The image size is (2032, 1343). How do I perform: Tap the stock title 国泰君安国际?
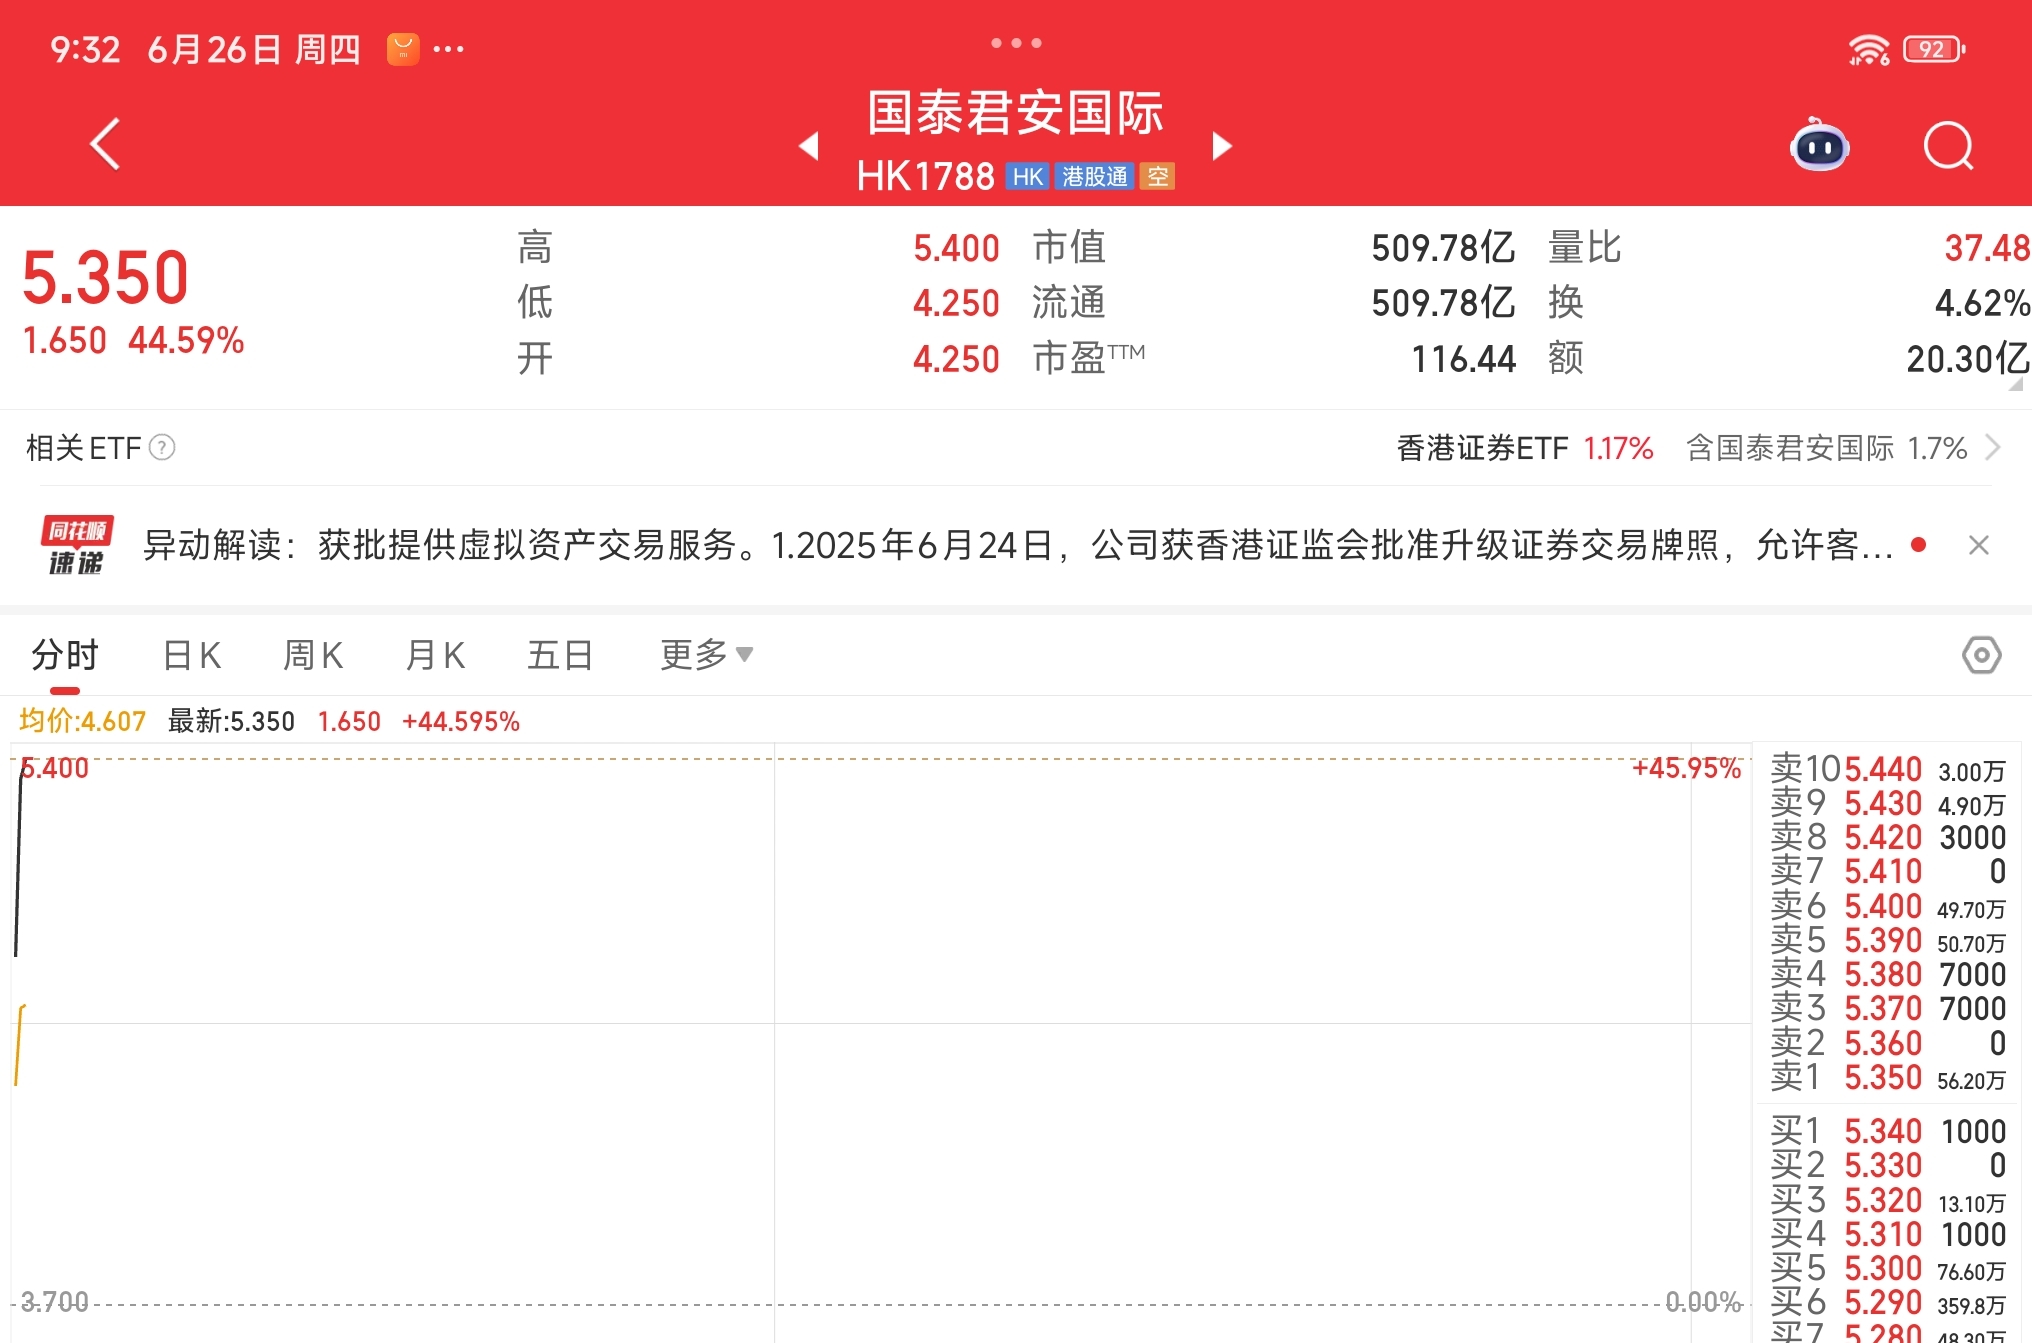click(x=1016, y=112)
